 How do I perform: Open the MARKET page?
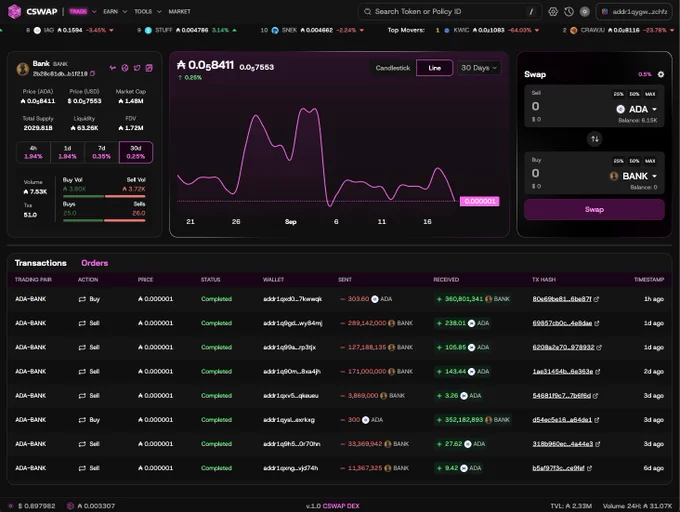point(180,12)
